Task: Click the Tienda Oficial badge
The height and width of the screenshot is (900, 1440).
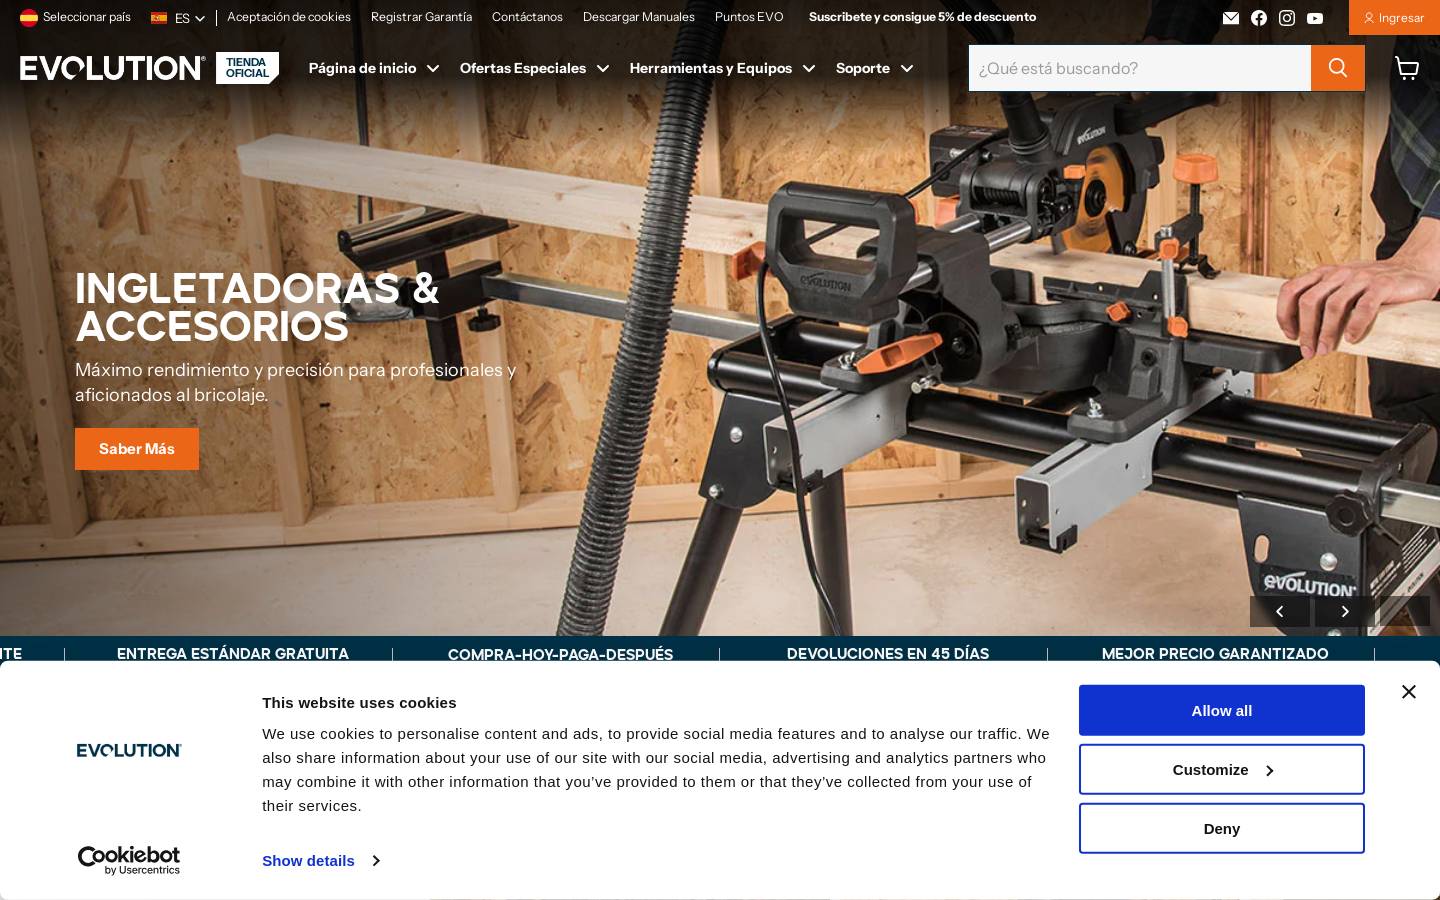Action: click(247, 68)
